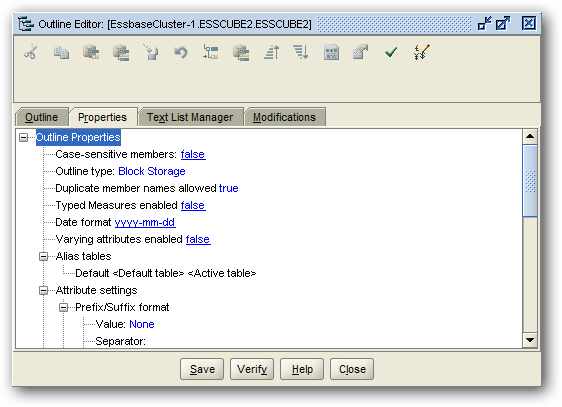The width and height of the screenshot is (562, 407).
Task: Click the Cut scissors toolbar icon
Action: click(31, 52)
